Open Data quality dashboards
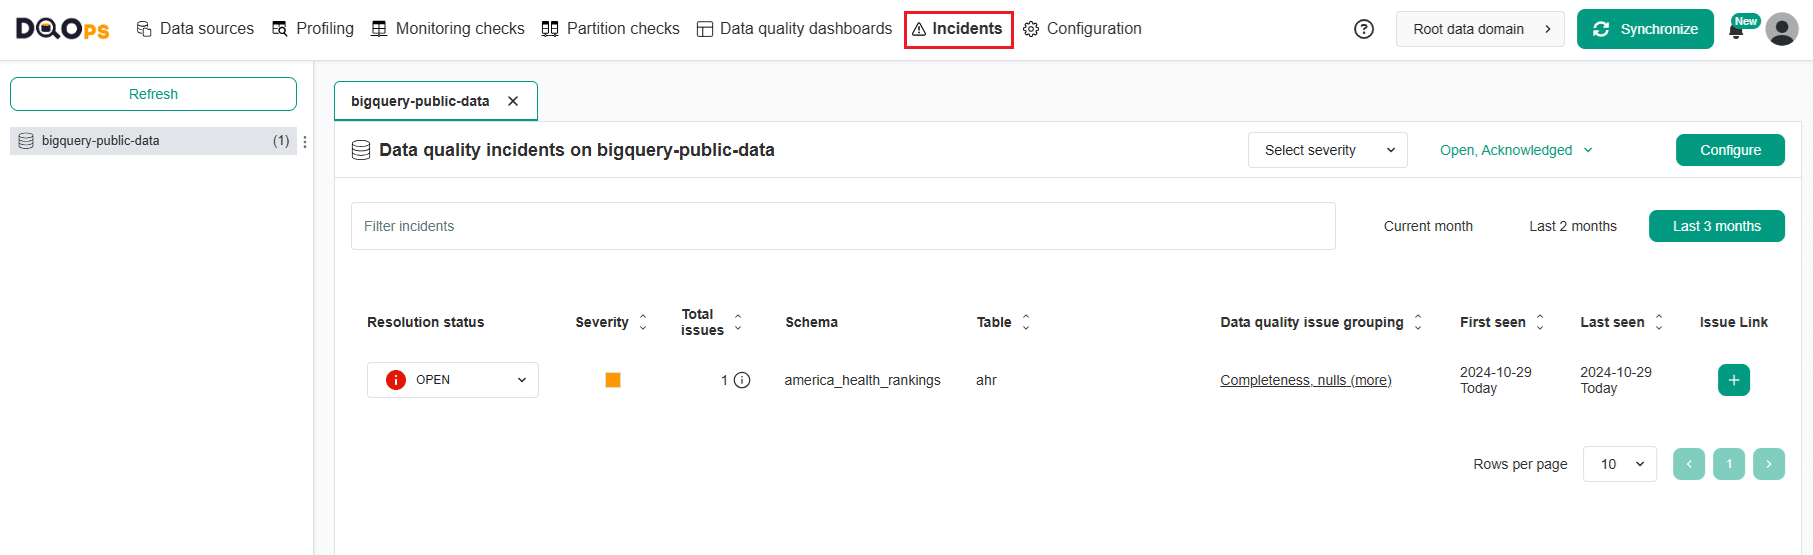The width and height of the screenshot is (1813, 555). pos(794,29)
